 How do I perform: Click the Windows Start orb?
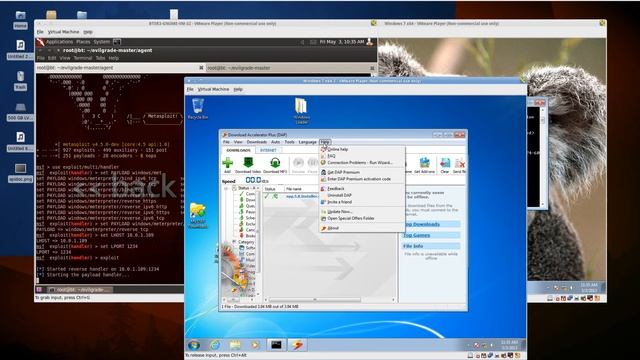(194, 345)
